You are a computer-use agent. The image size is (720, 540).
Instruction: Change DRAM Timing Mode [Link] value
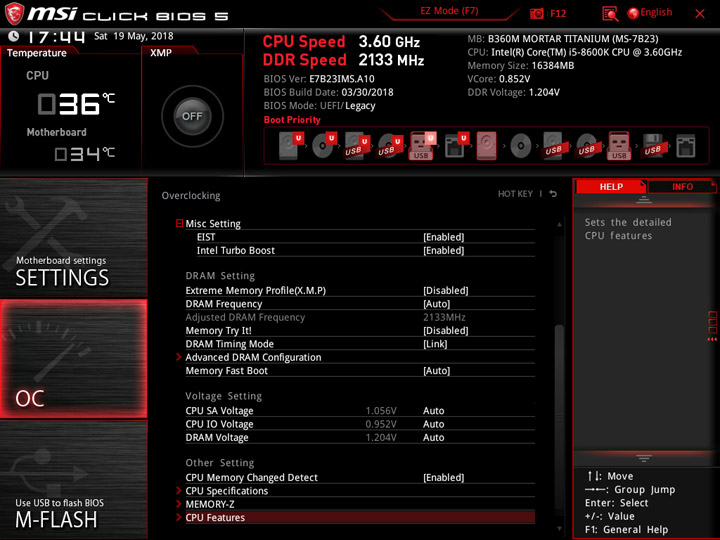pyautogui.click(x=435, y=344)
